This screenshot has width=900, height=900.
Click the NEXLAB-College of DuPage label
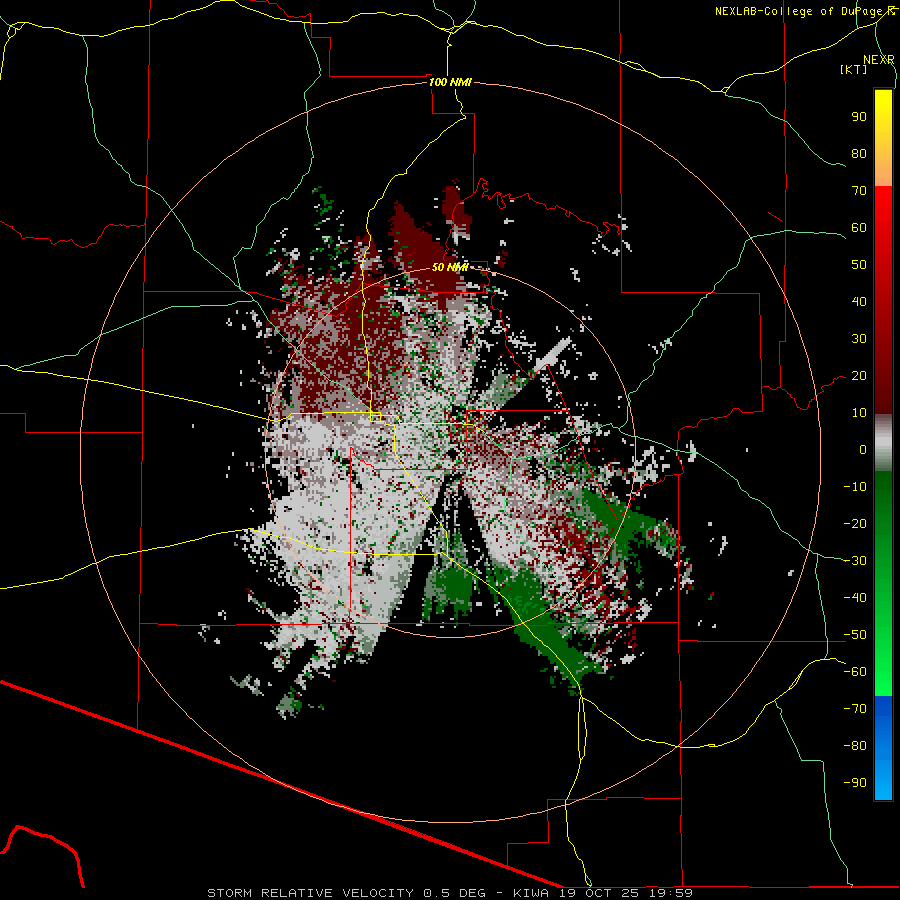[x=805, y=11]
